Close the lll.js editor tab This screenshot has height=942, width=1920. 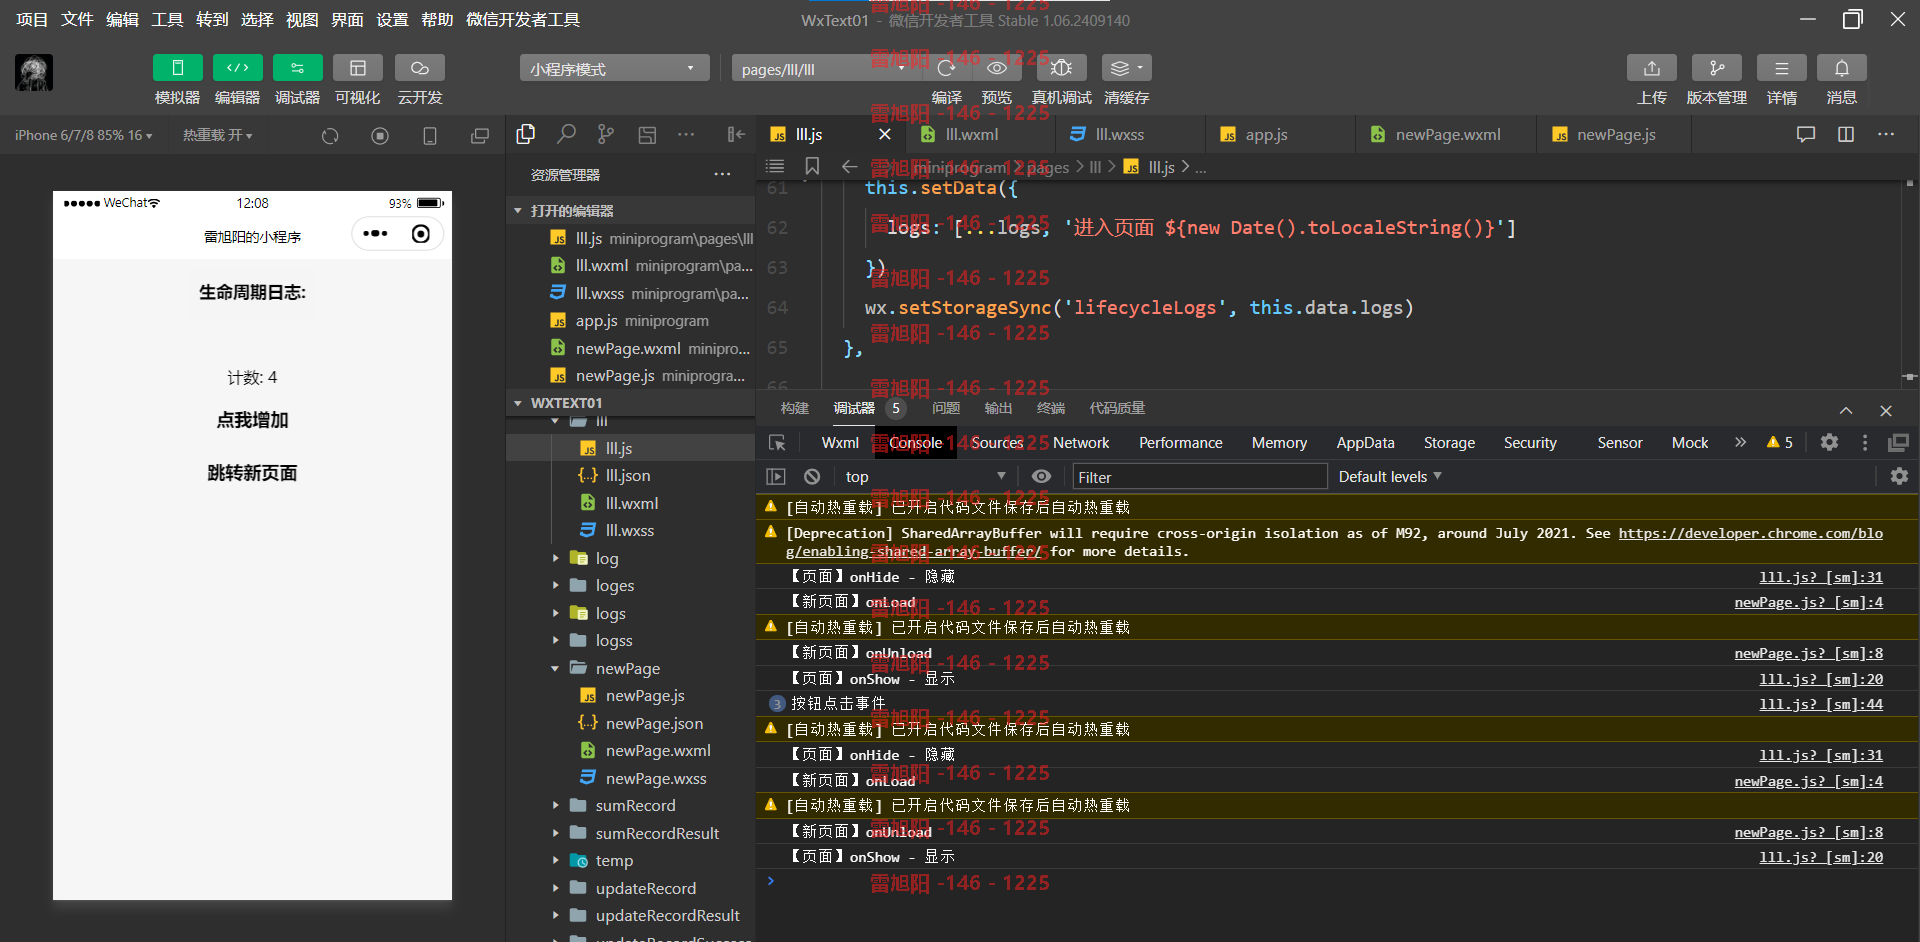(x=884, y=134)
